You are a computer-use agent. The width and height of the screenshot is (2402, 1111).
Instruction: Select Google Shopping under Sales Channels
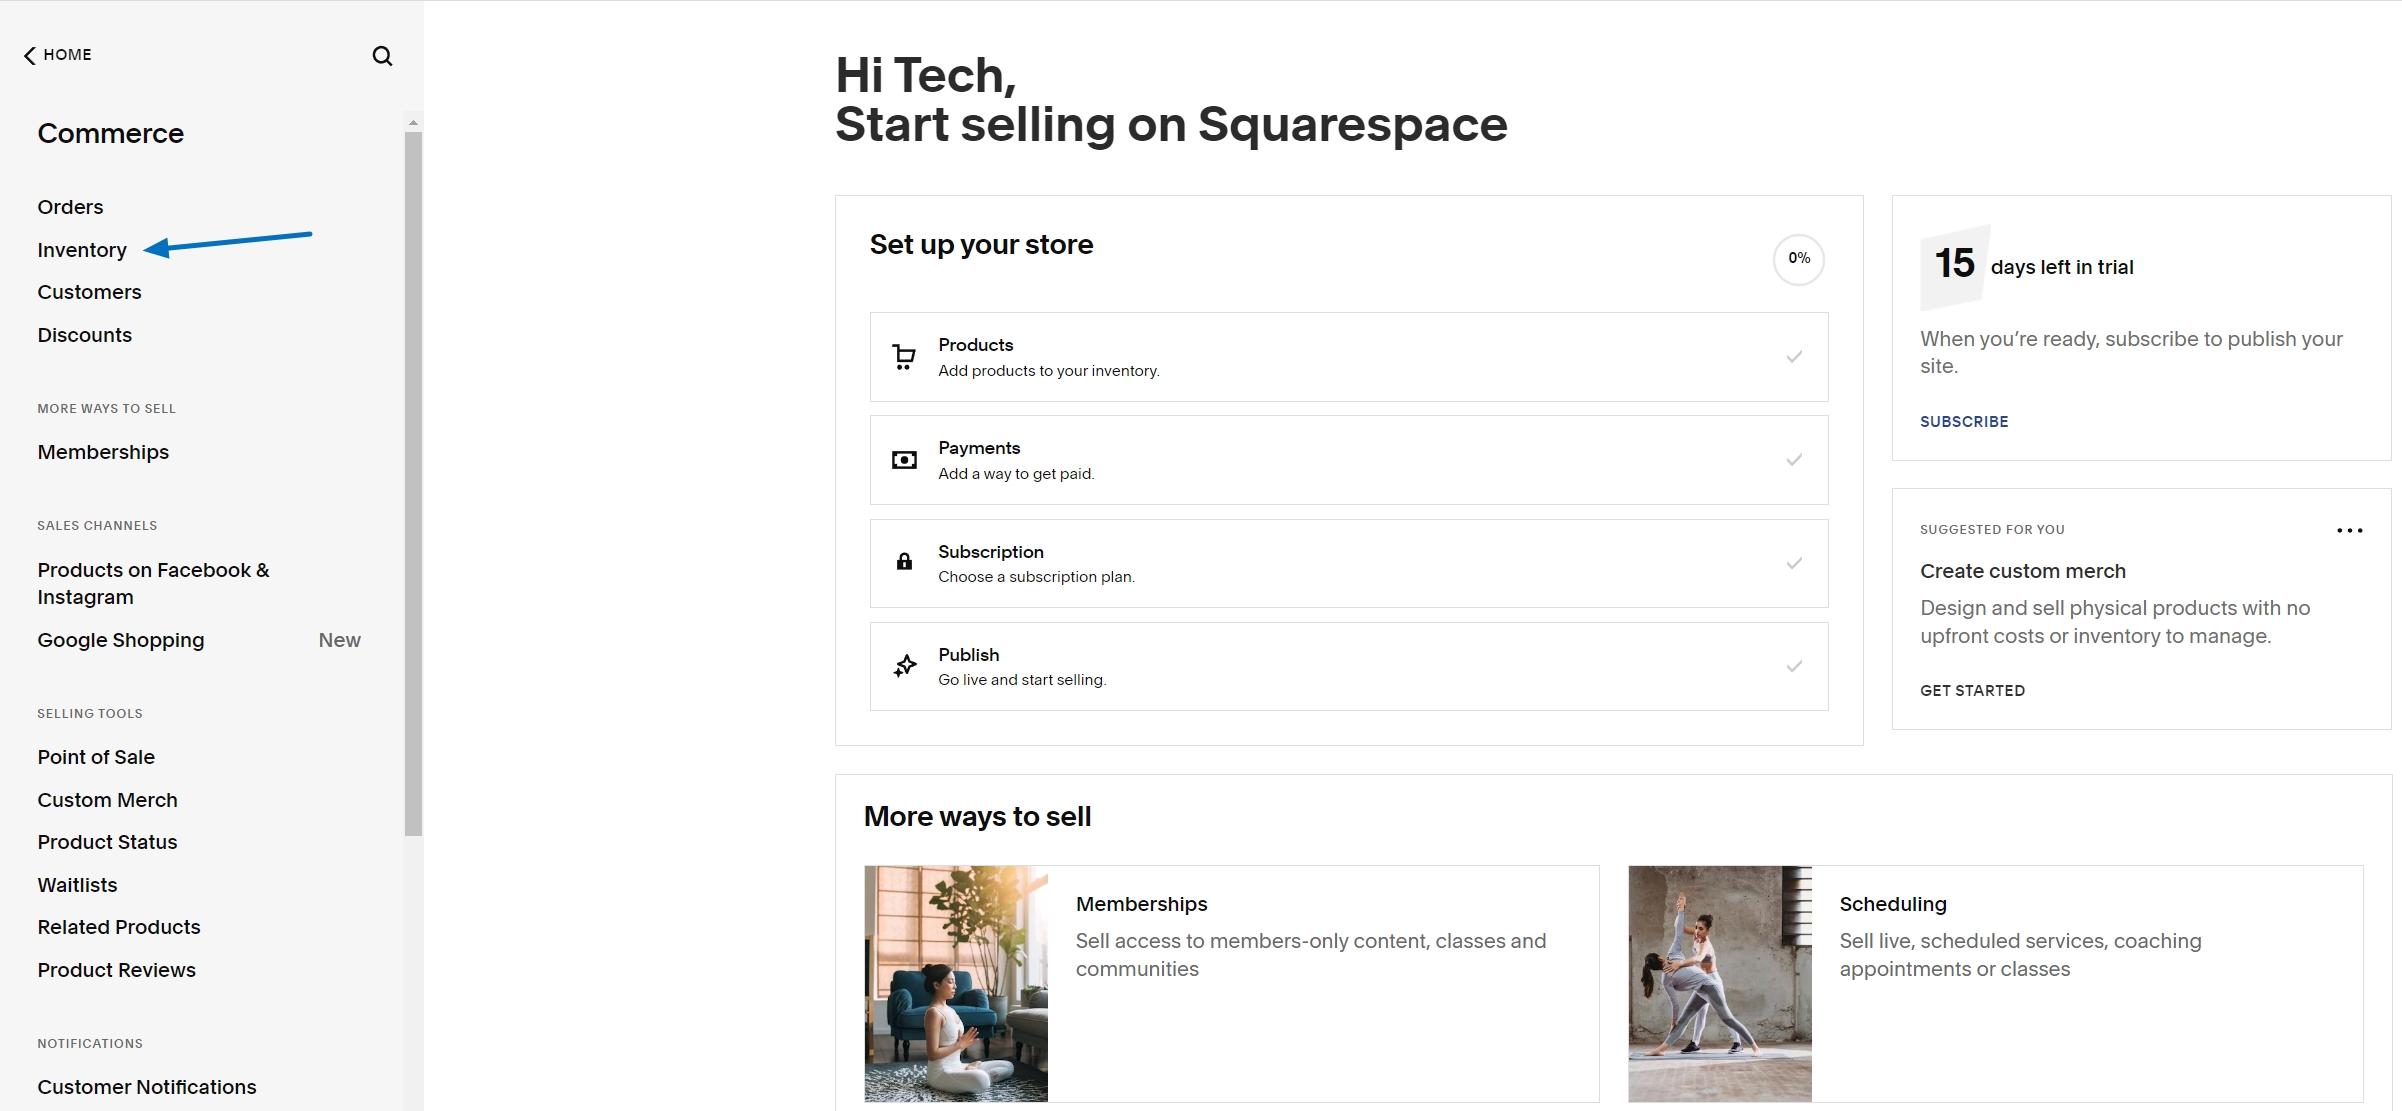click(x=120, y=640)
